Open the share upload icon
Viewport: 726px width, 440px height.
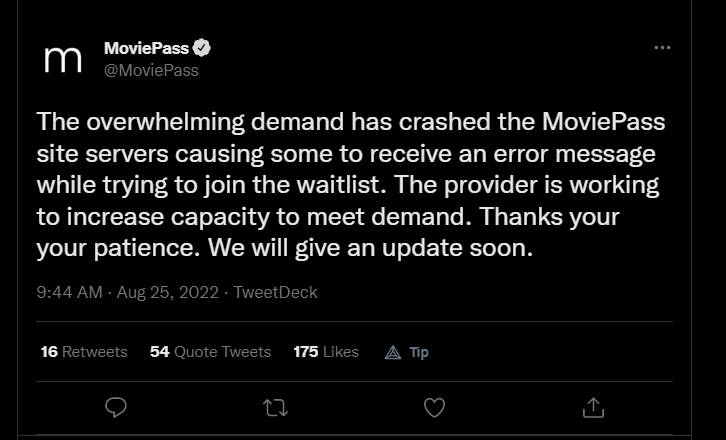point(593,408)
